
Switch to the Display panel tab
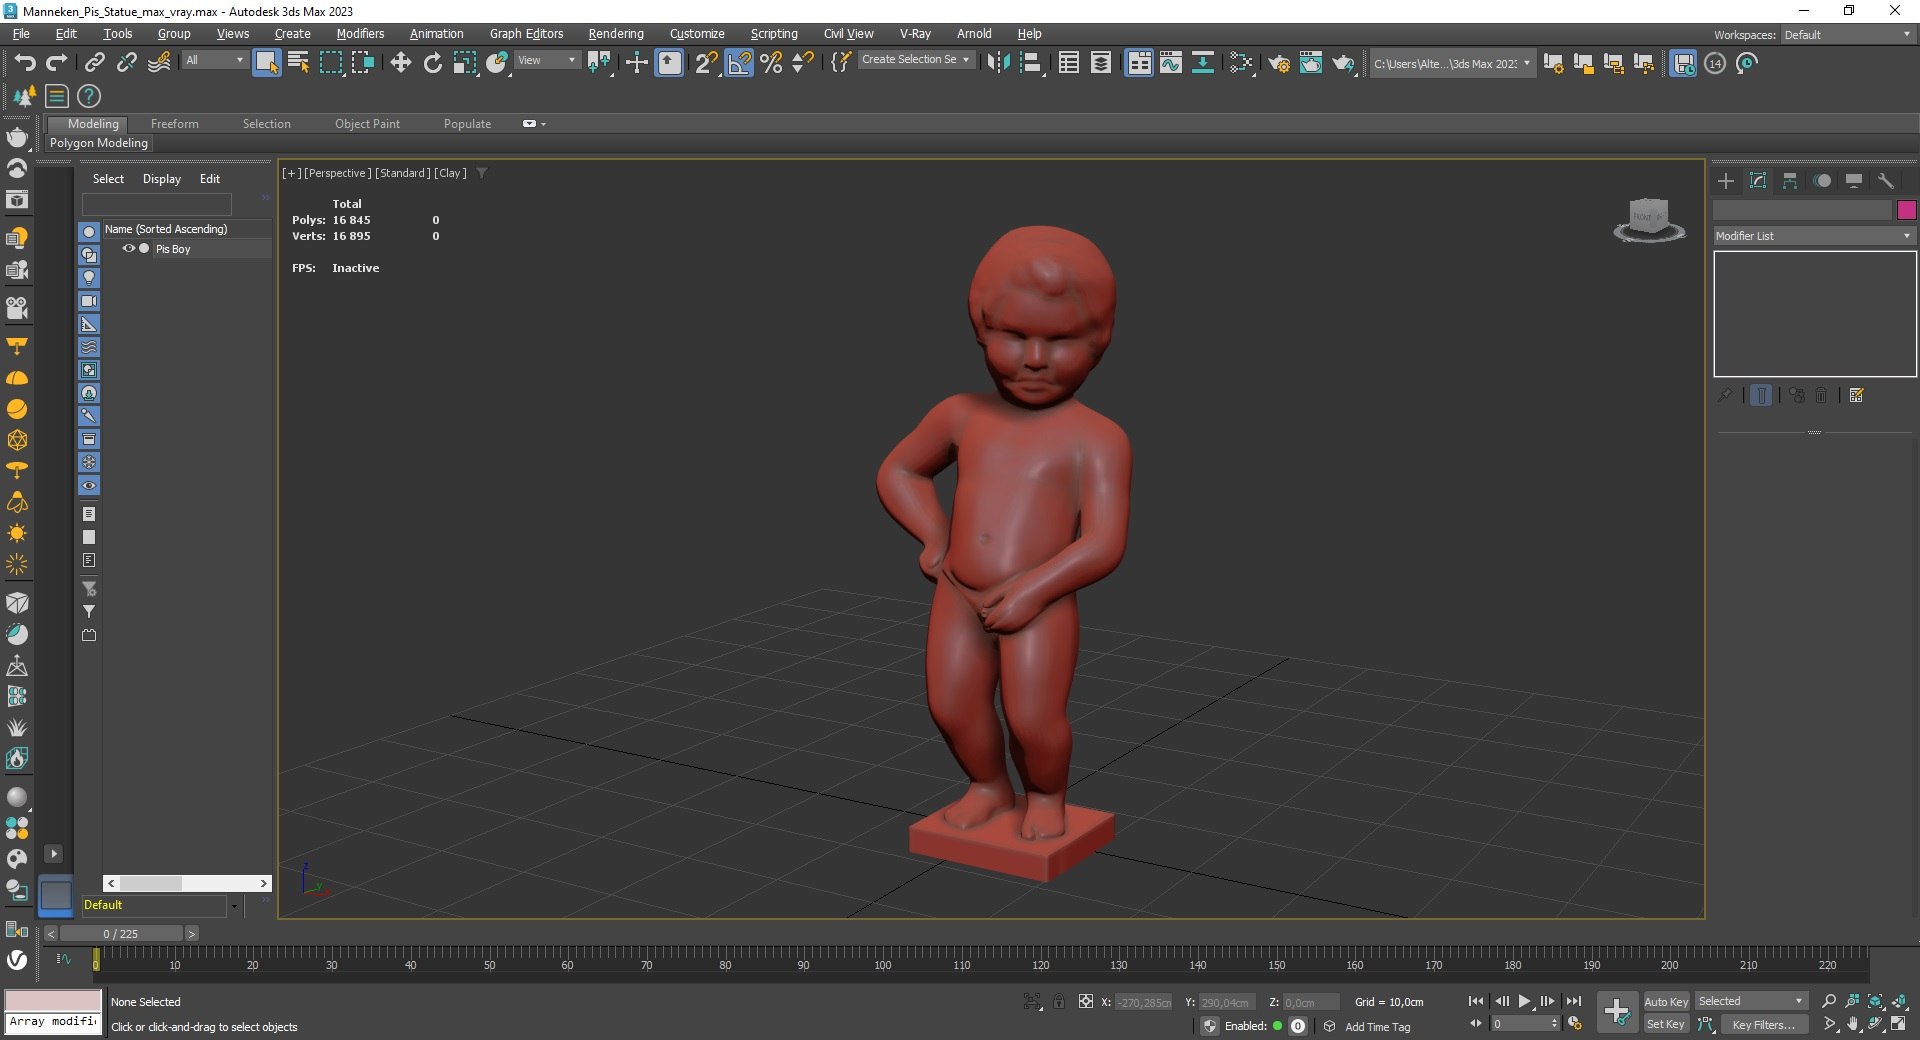(1854, 181)
